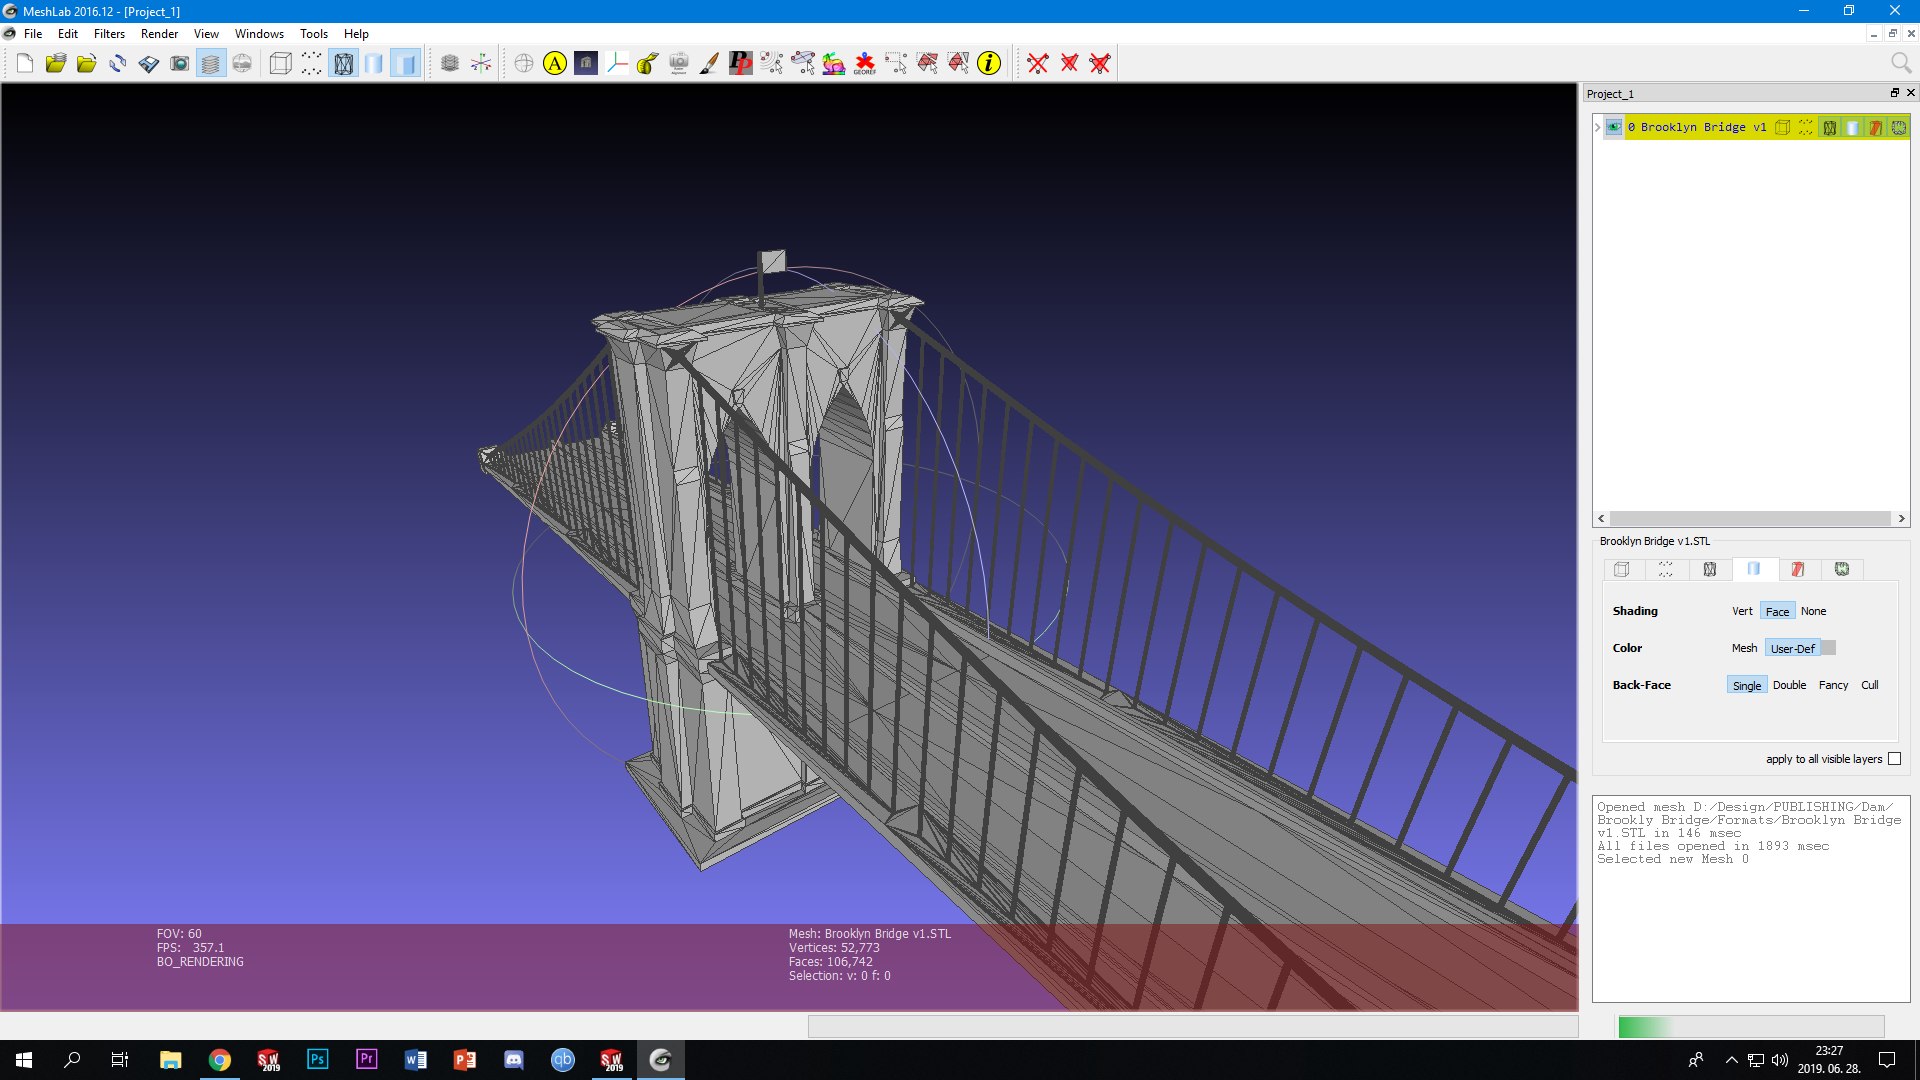Click the Select Faces in rectangle icon

point(927,64)
